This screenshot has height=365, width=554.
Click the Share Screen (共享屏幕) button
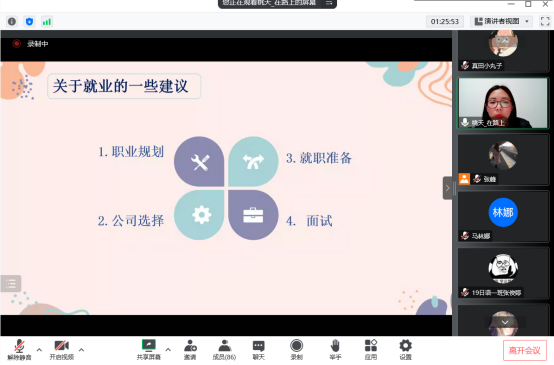tap(149, 349)
